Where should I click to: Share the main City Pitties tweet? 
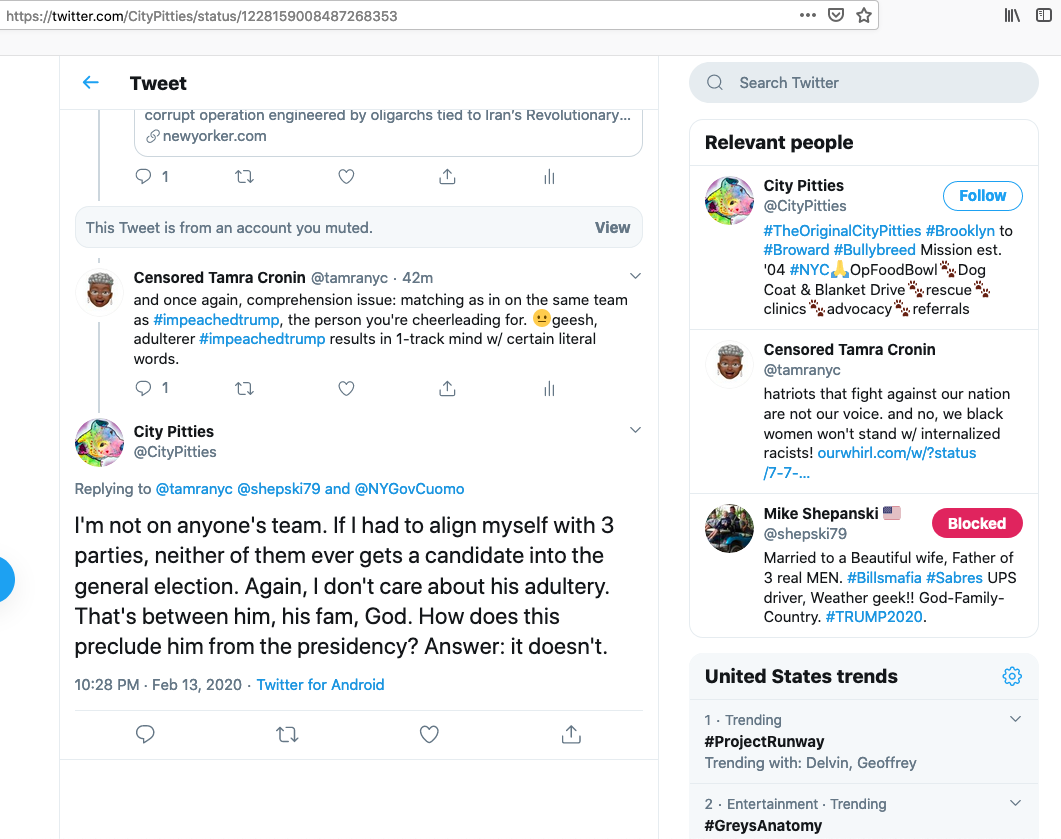pyautogui.click(x=571, y=735)
